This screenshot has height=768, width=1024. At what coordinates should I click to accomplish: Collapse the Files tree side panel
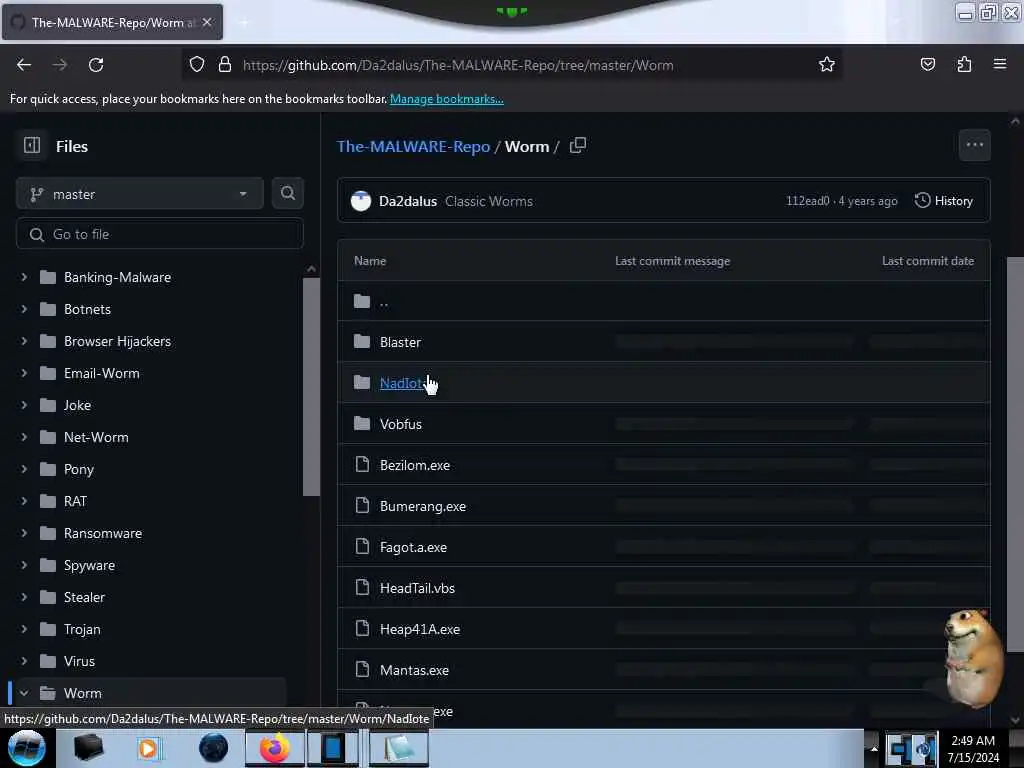(31, 146)
